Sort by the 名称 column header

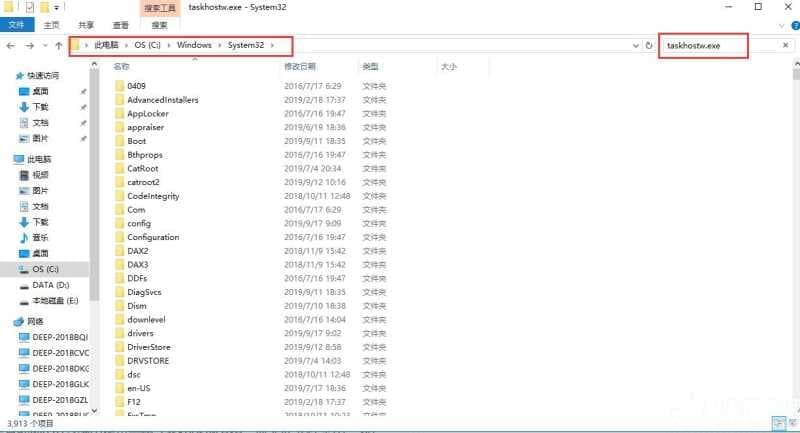pyautogui.click(x=121, y=66)
